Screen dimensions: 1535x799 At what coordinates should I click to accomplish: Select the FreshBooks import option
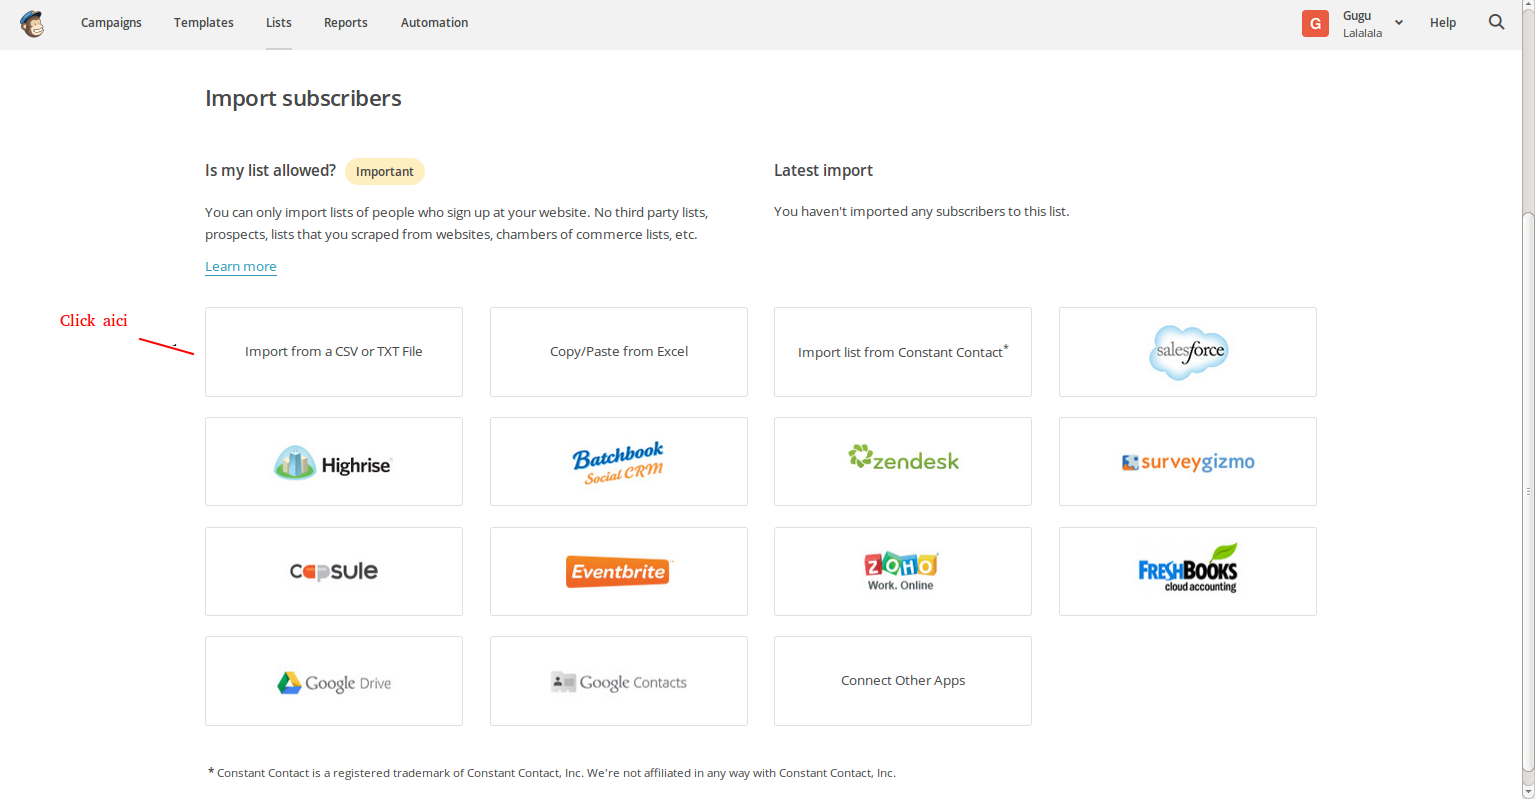coord(1188,572)
